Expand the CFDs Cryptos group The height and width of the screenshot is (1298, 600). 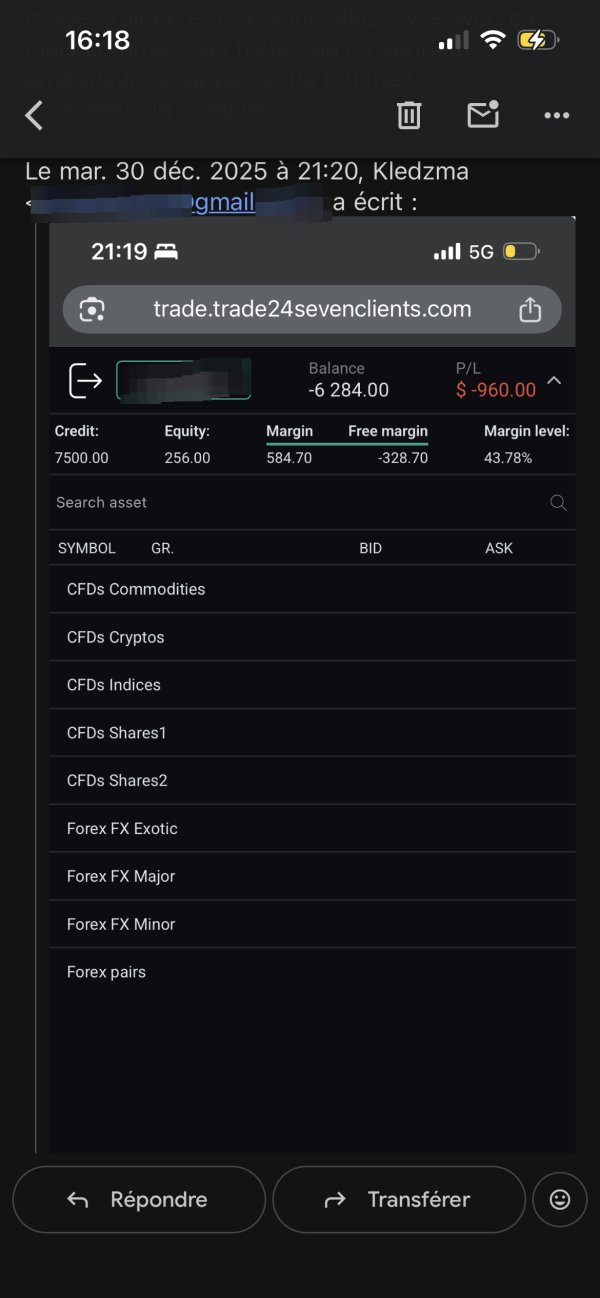[x=116, y=637]
